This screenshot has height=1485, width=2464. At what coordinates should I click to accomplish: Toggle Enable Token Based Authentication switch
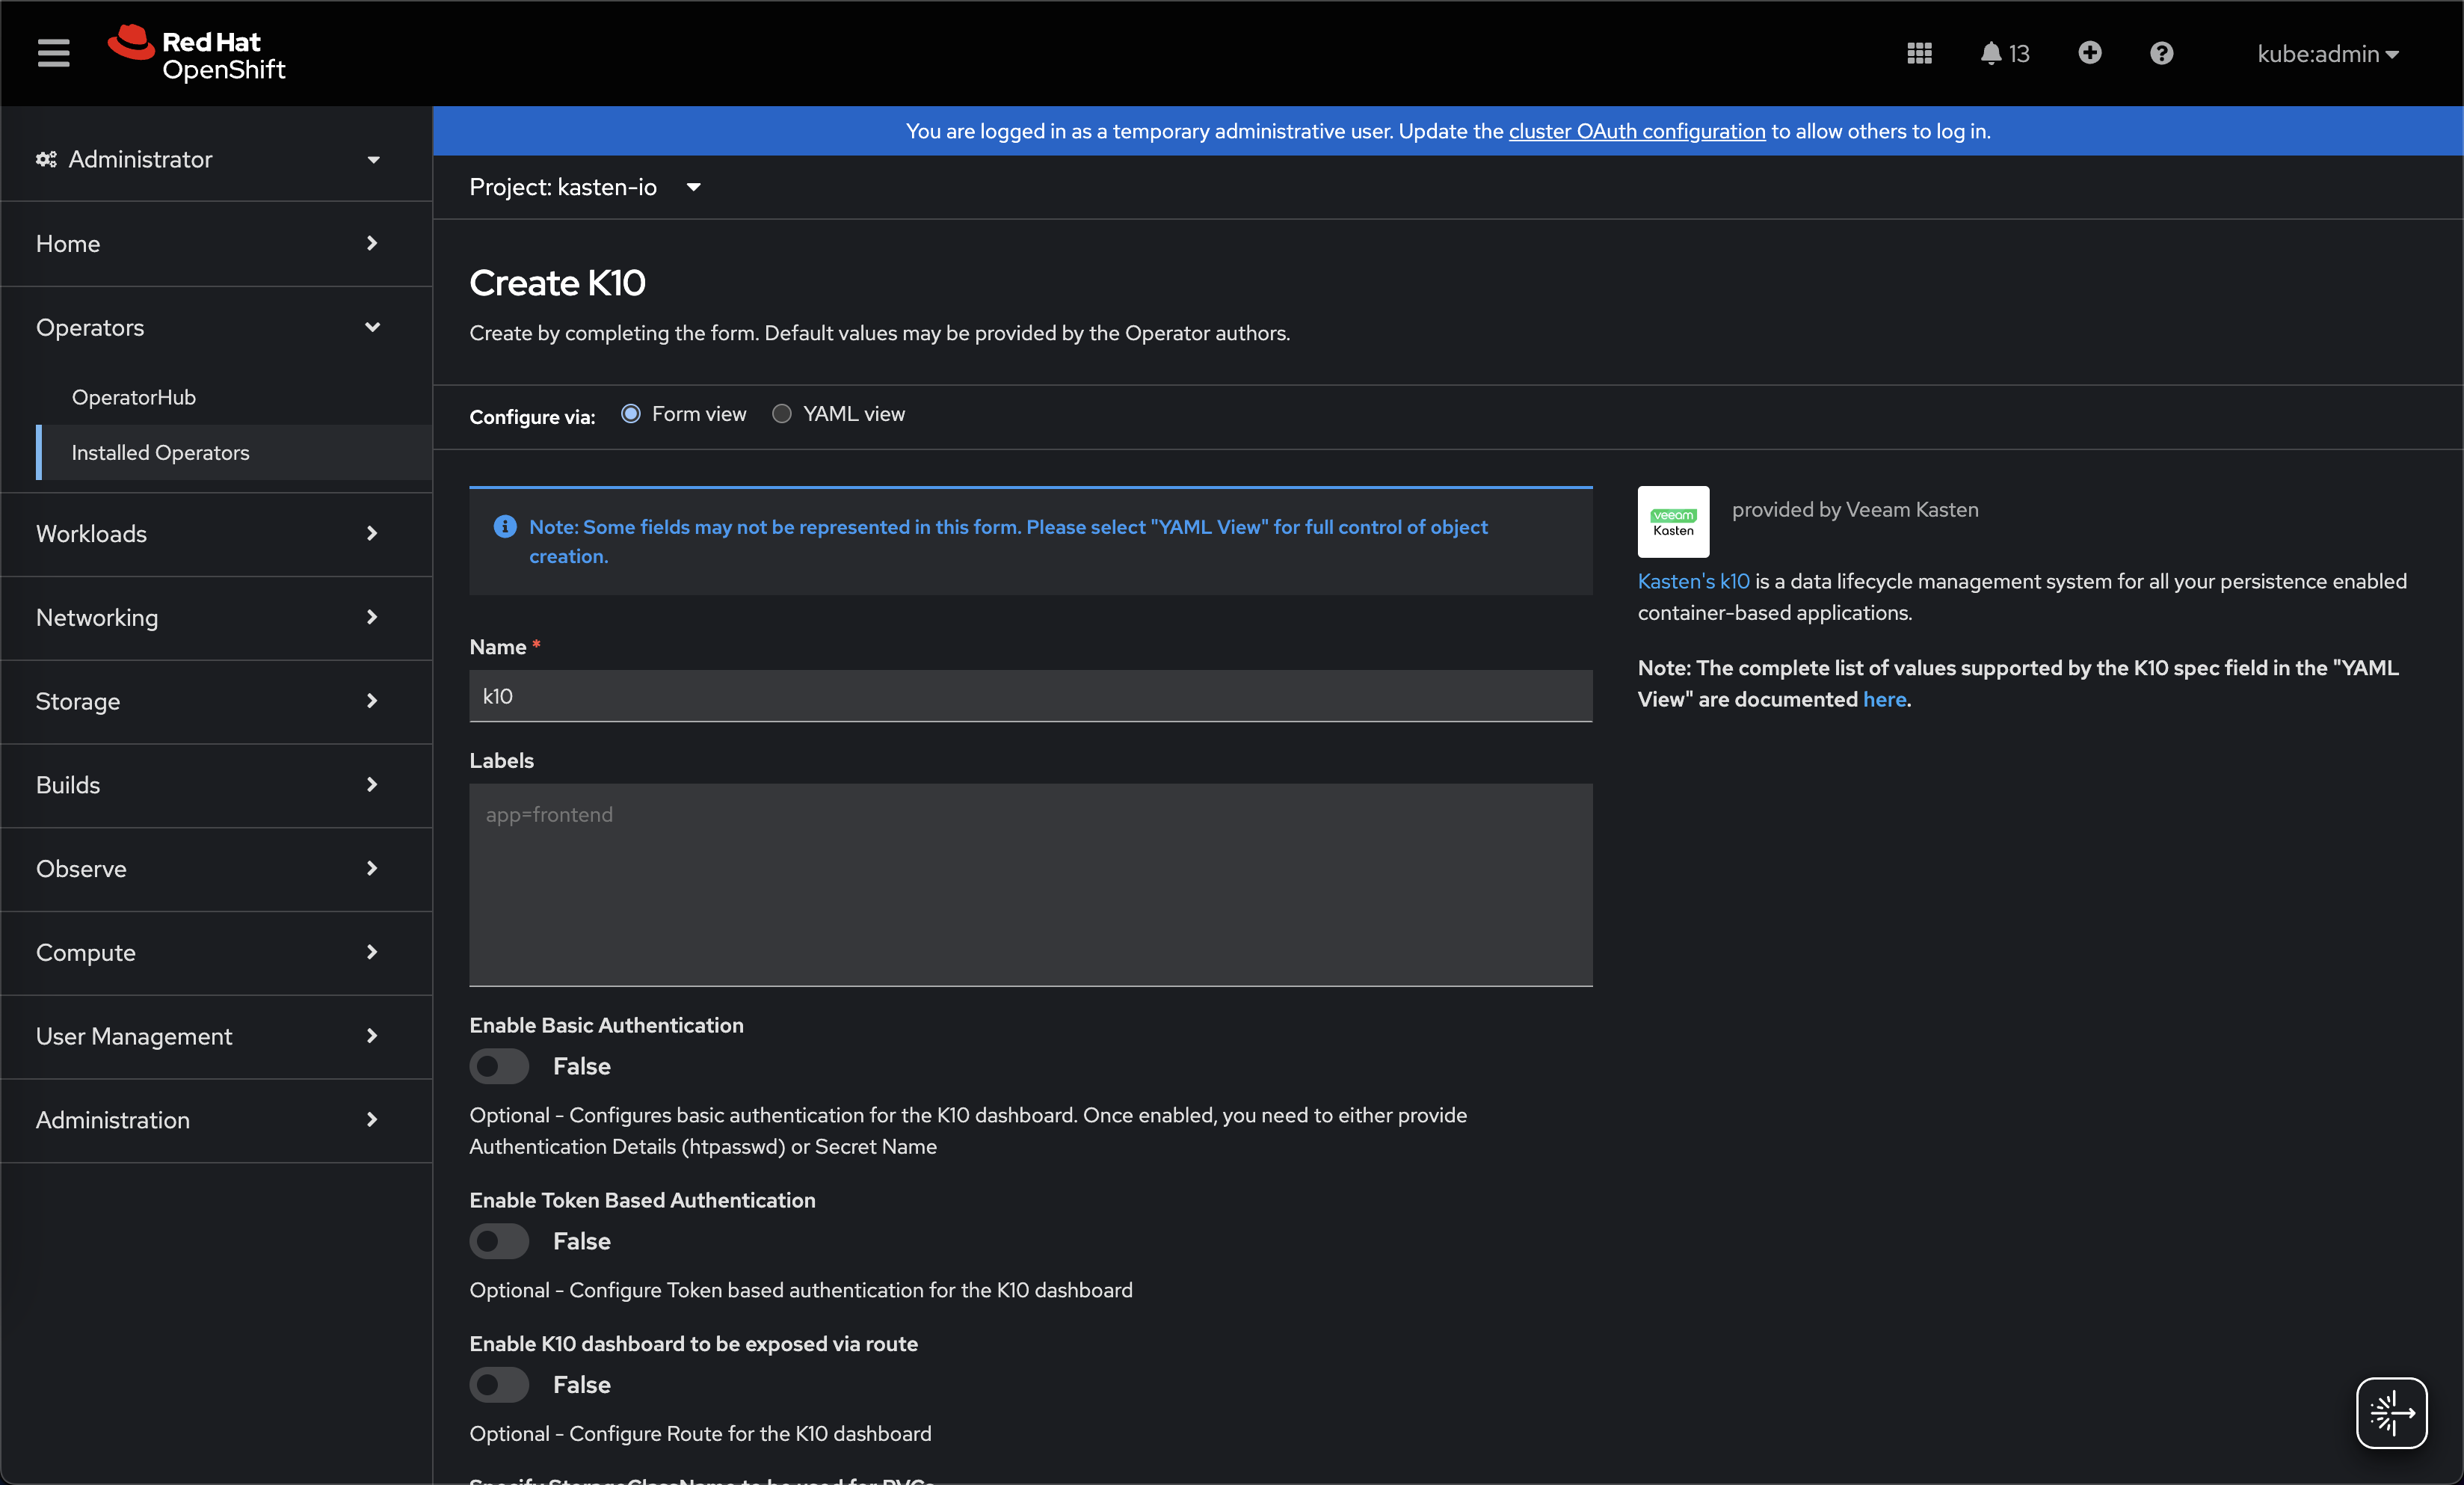[x=499, y=1241]
